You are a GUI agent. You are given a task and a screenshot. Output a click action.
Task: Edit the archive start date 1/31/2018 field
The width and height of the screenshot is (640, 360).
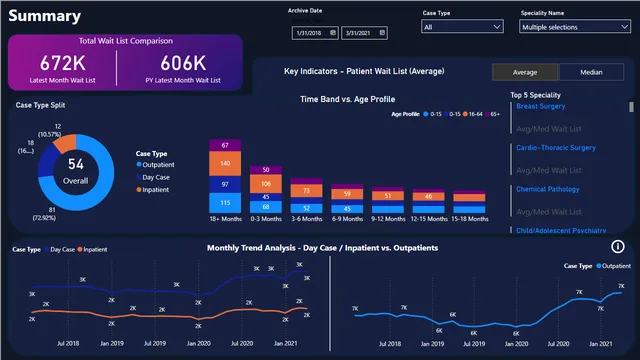tap(315, 33)
